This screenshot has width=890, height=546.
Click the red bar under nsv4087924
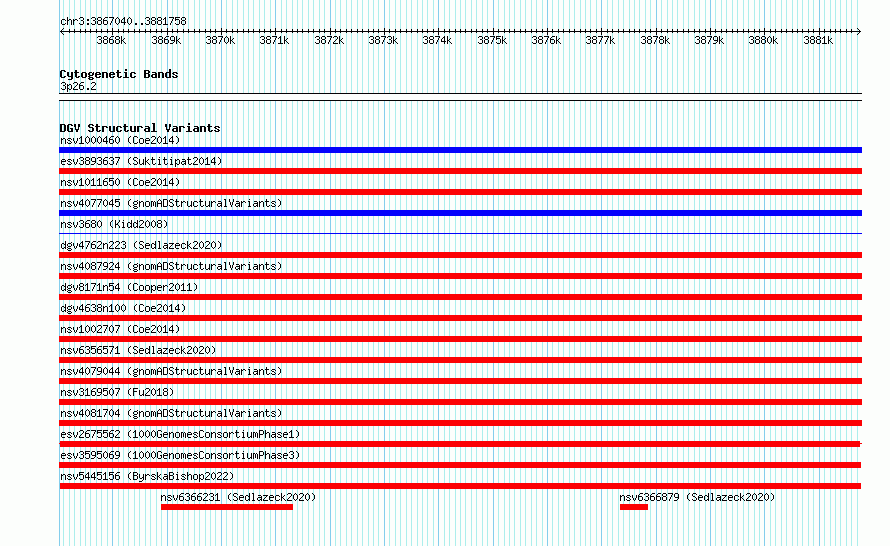coord(460,276)
